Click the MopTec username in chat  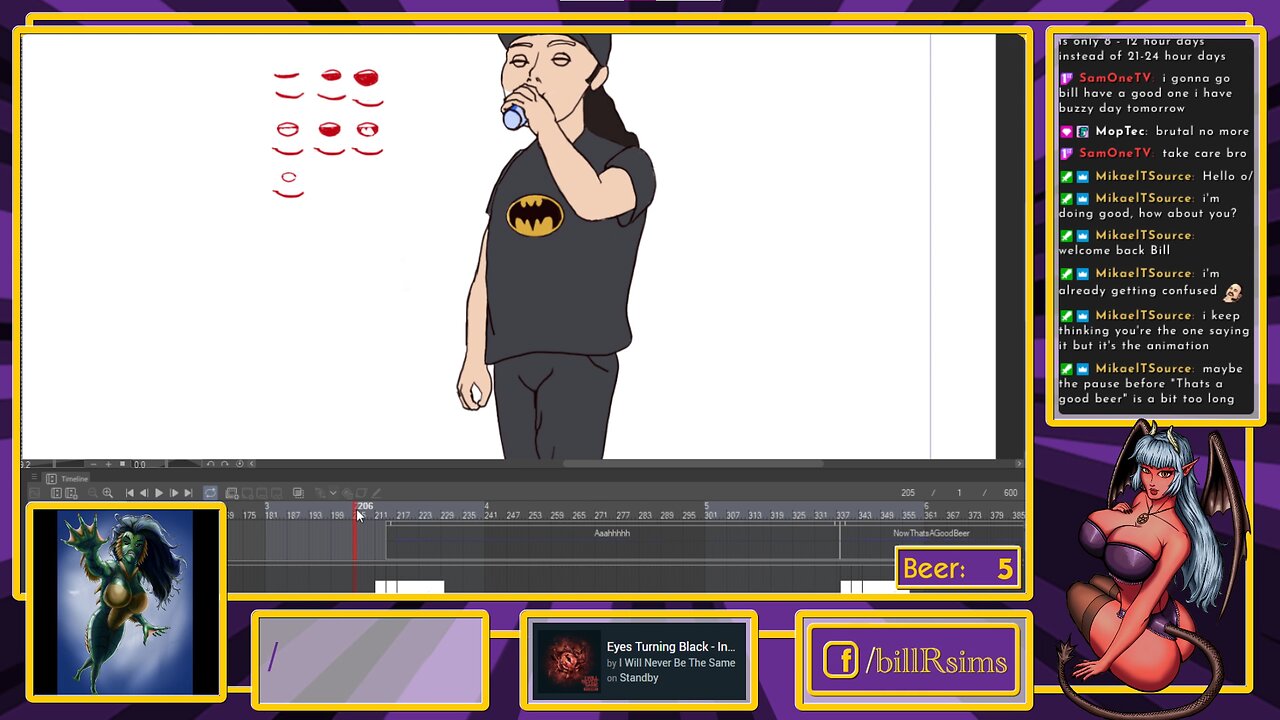pyautogui.click(x=1122, y=131)
